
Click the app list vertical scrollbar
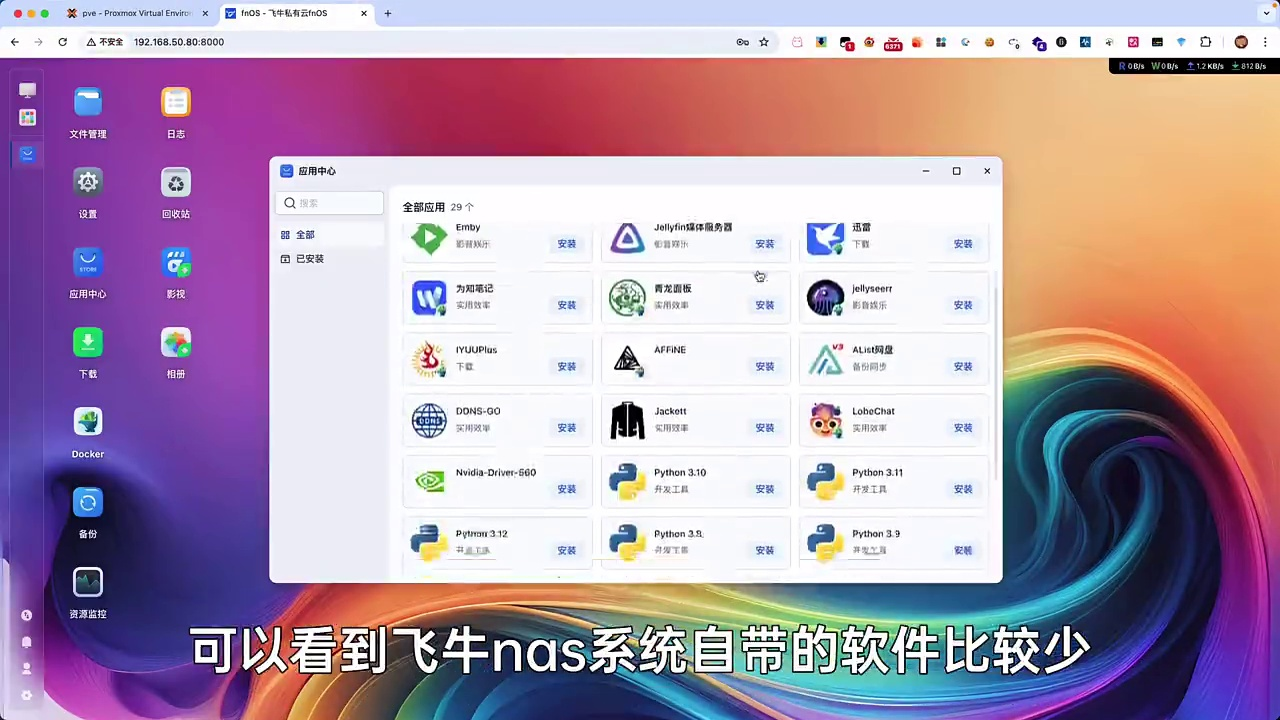996,385
